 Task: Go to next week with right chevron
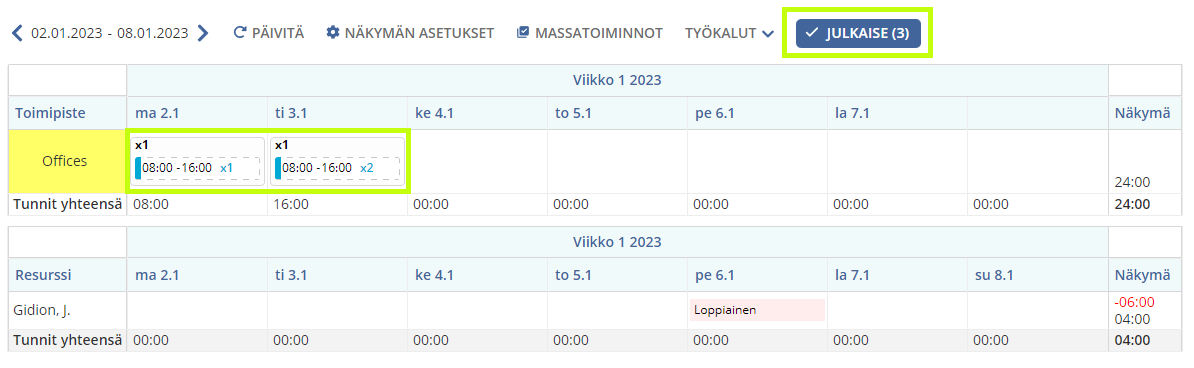click(x=203, y=33)
